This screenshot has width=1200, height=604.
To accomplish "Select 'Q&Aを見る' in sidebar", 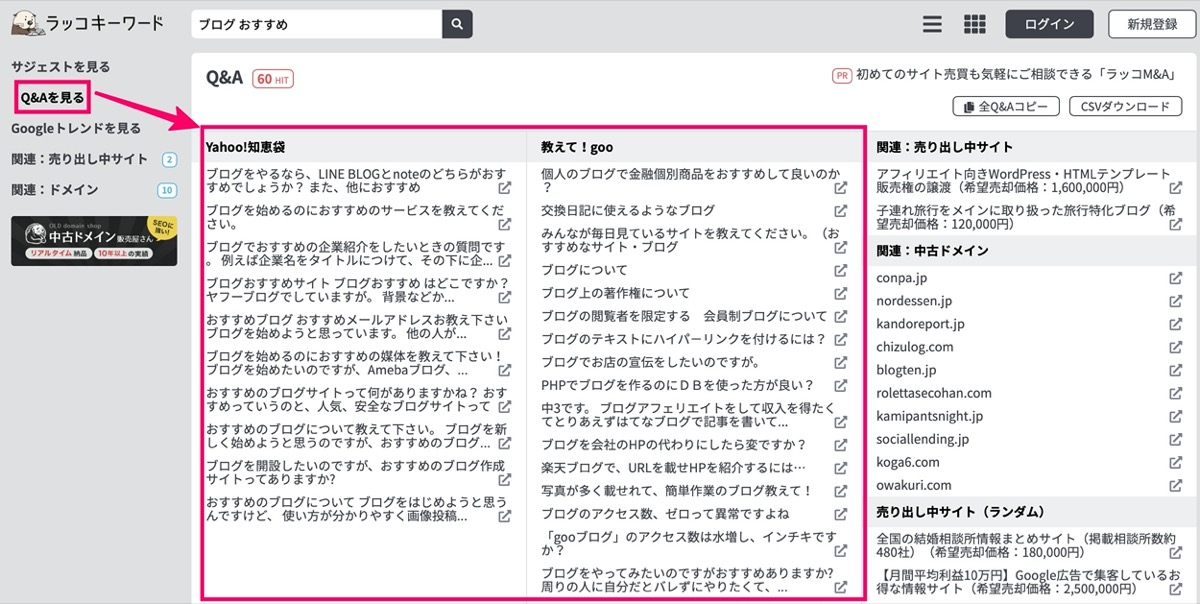I will (53, 97).
